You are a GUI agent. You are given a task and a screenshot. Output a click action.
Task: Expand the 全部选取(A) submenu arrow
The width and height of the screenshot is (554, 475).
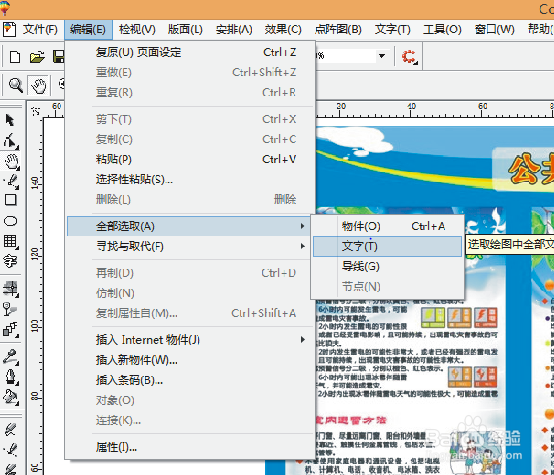[x=302, y=226]
